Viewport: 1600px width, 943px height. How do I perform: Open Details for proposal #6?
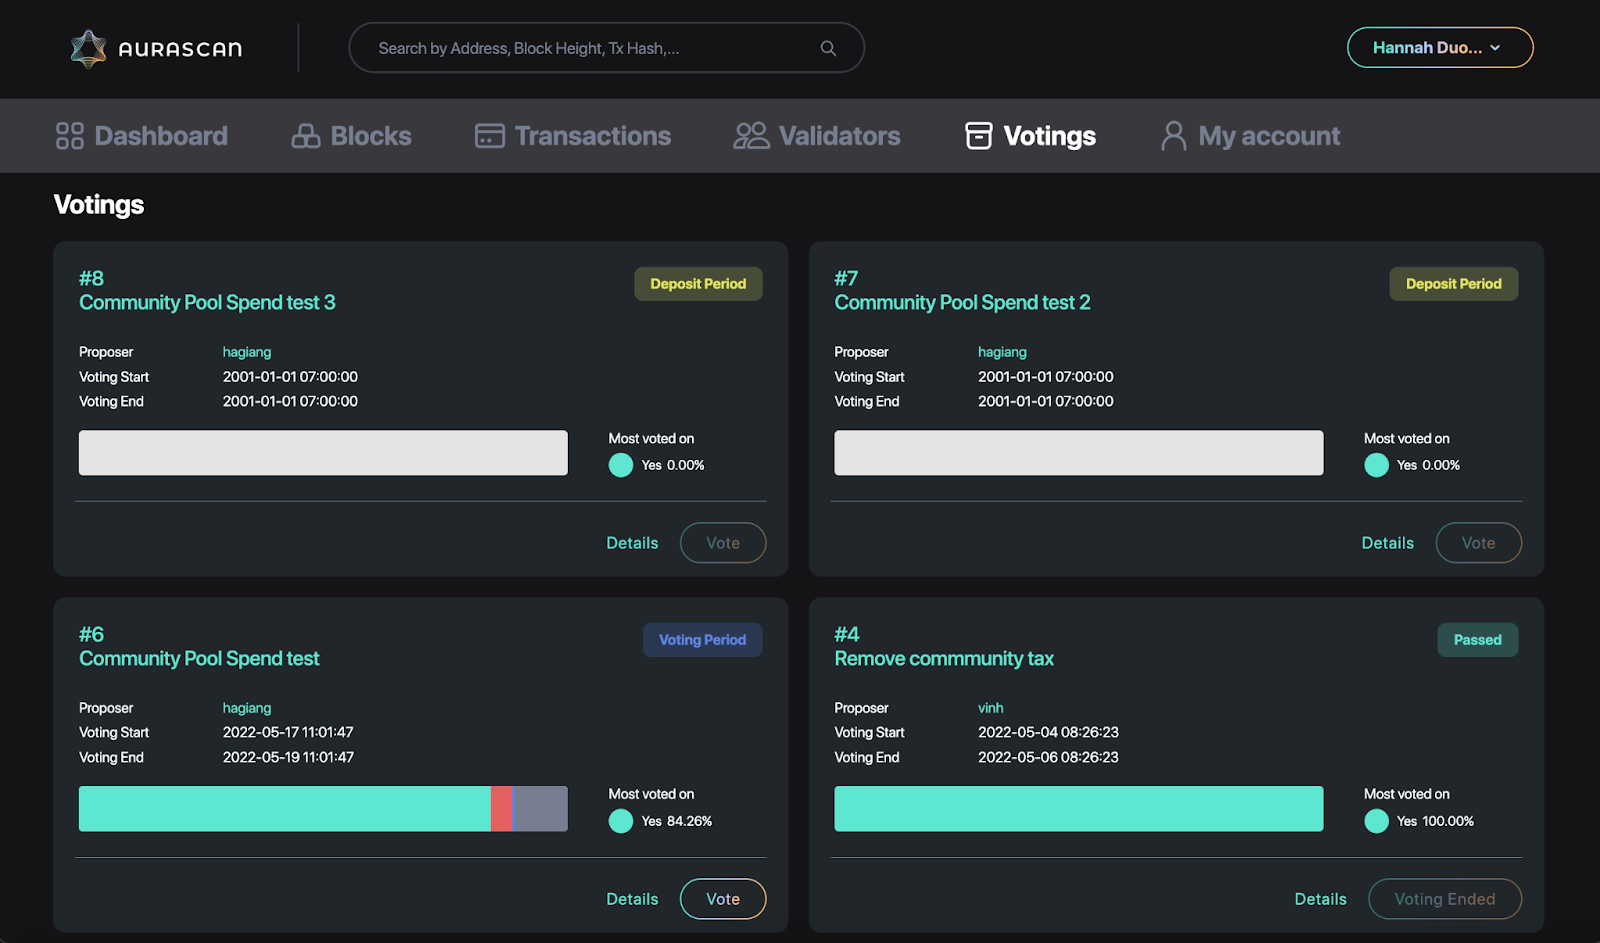point(632,899)
